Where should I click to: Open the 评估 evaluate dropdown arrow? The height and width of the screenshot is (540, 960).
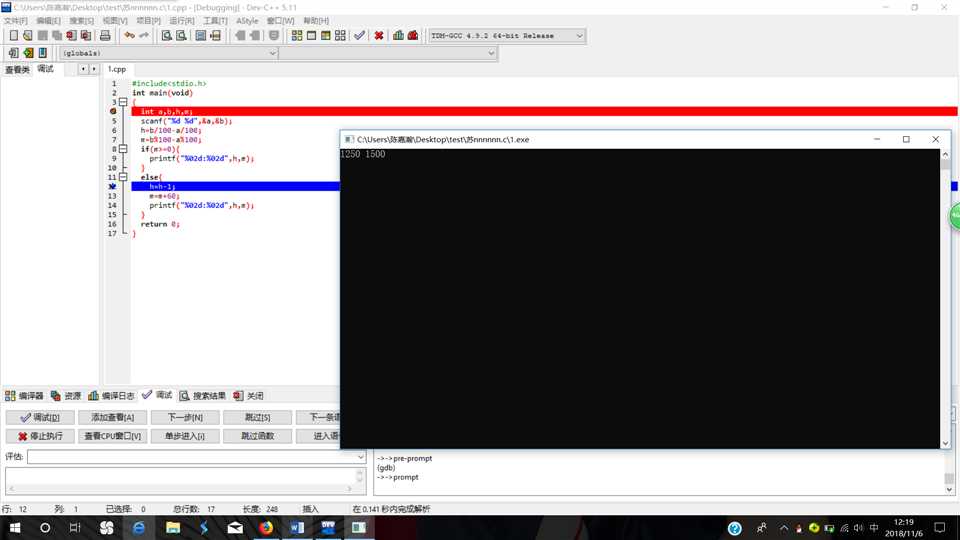click(x=360, y=457)
